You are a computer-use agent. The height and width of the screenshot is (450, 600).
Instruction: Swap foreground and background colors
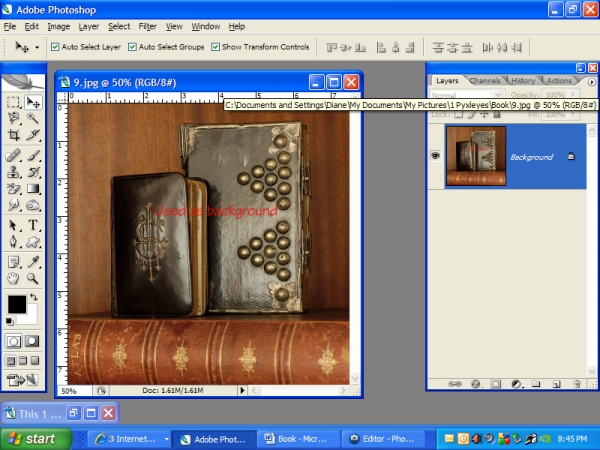[34, 297]
